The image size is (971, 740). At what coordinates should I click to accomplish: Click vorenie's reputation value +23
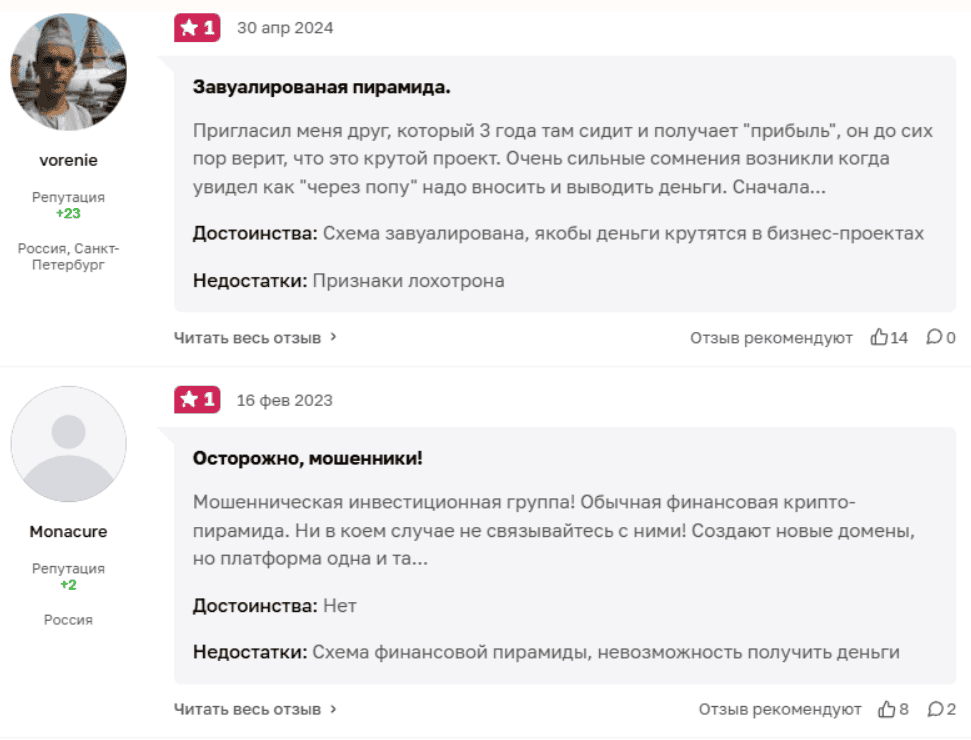(67, 211)
